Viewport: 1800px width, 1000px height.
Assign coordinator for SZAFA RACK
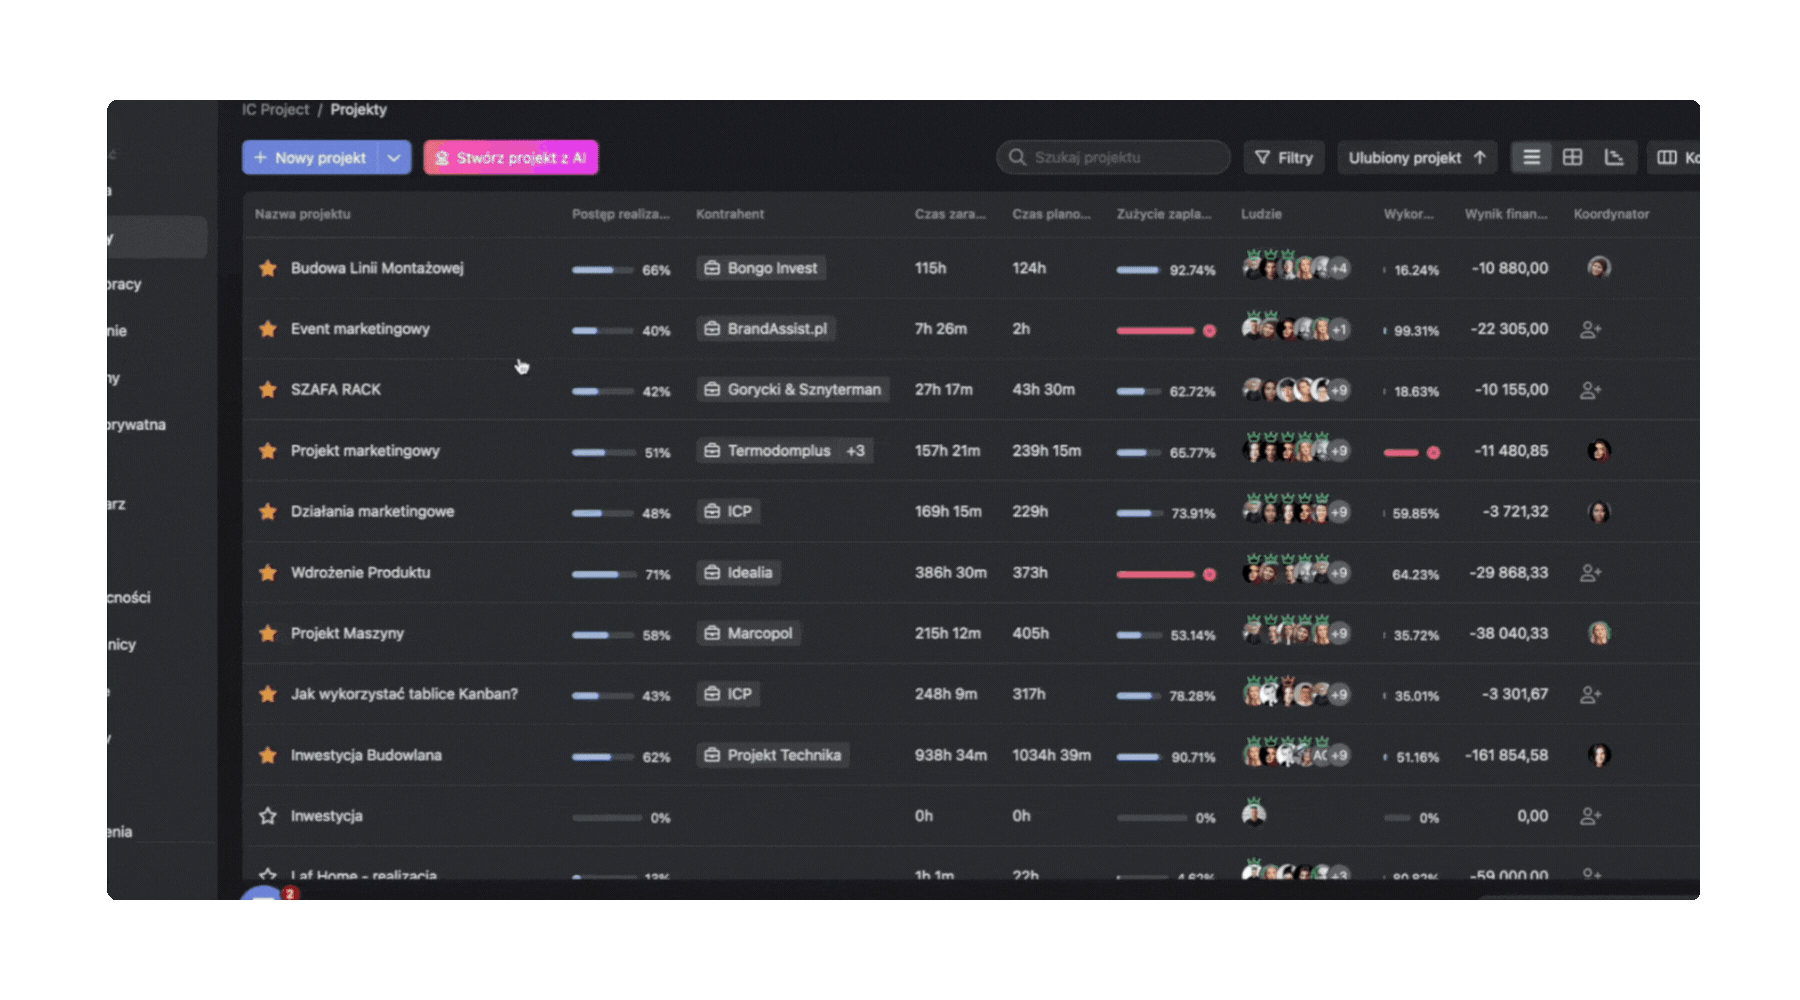1590,390
